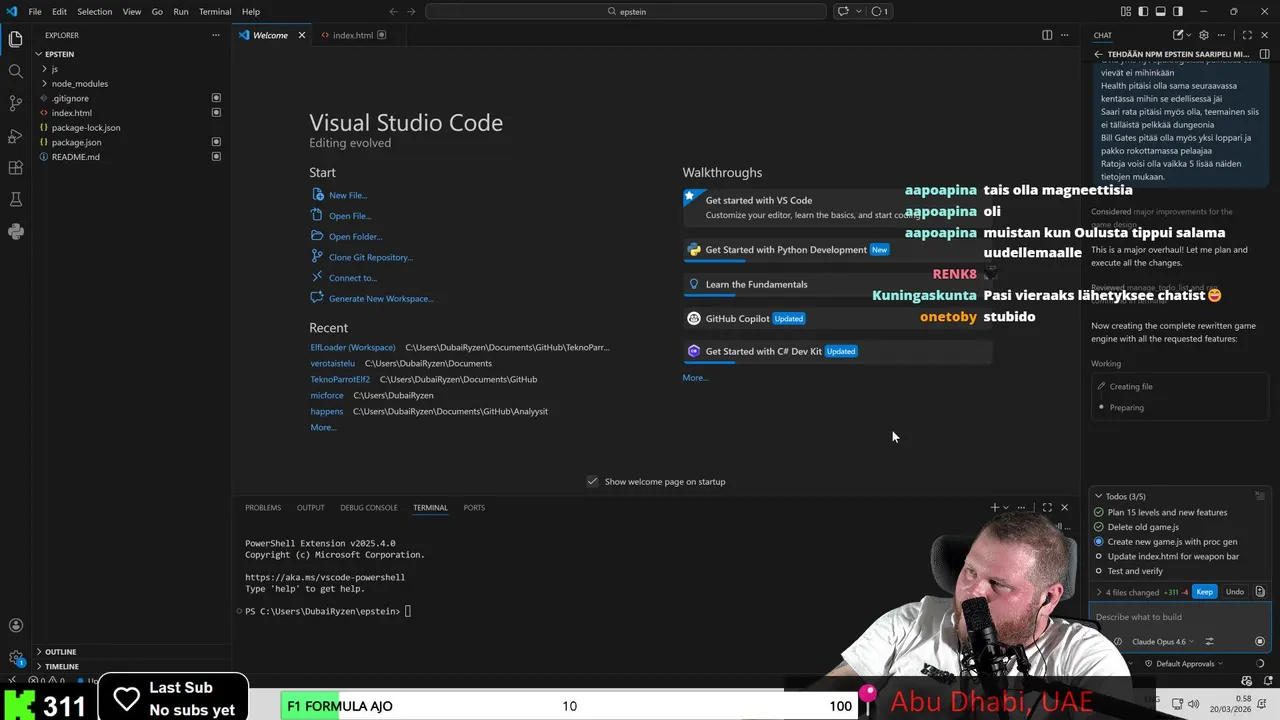The image size is (1280, 720).
Task: Add a new terminal with plus icon
Action: coord(994,508)
